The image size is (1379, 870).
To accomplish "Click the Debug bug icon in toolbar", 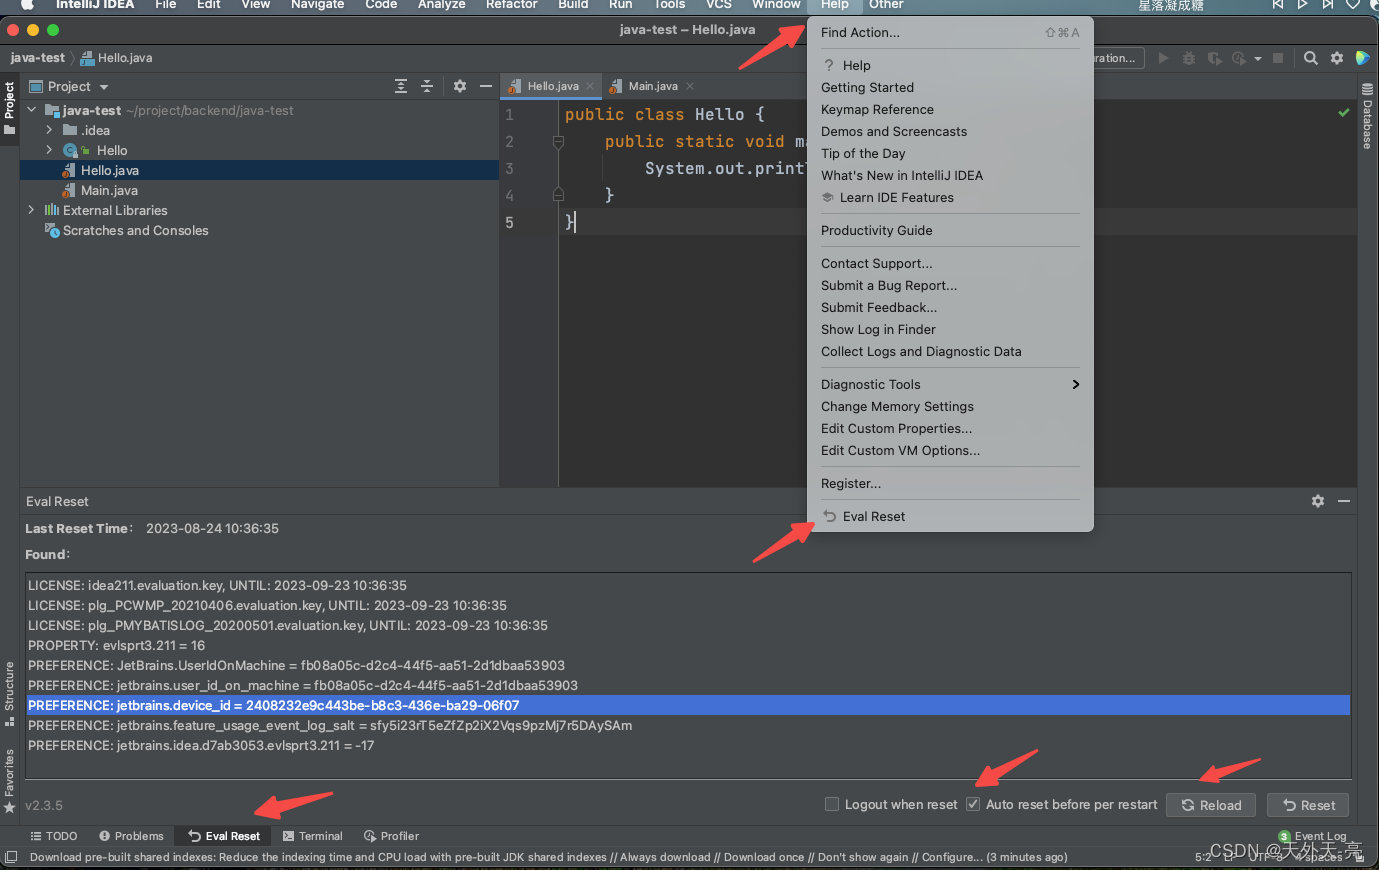I will click(x=1189, y=58).
